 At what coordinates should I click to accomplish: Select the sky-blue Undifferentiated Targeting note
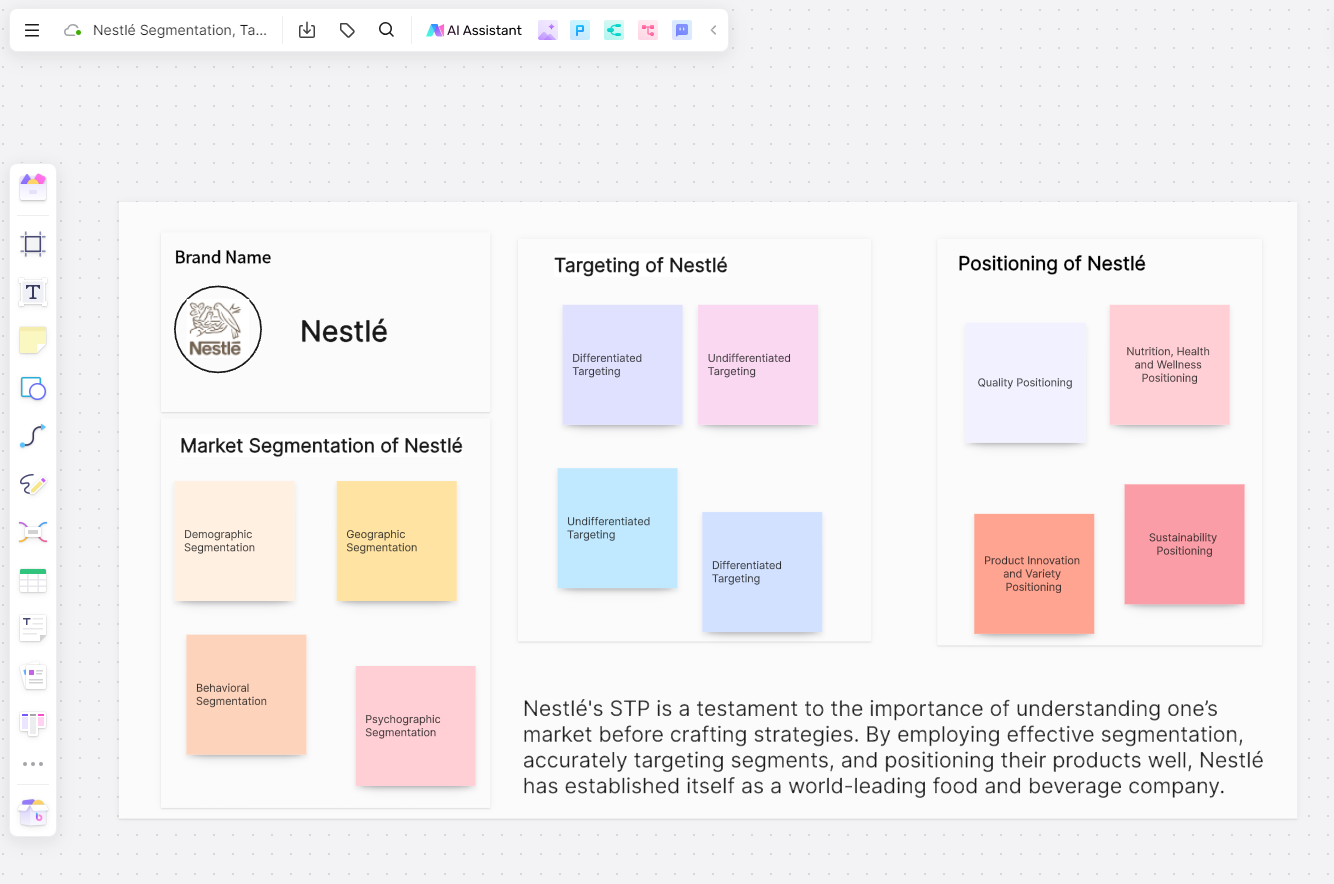click(617, 528)
